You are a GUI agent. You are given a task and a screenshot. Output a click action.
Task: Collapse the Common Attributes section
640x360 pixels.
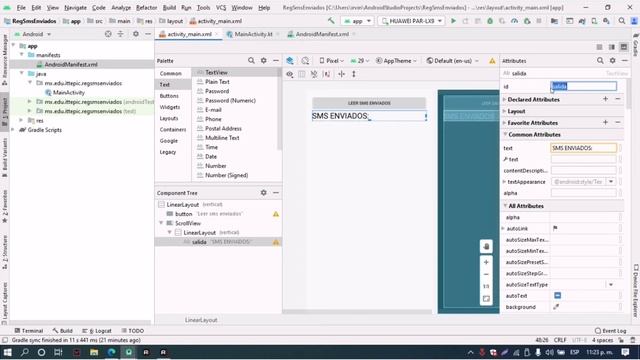coord(505,134)
